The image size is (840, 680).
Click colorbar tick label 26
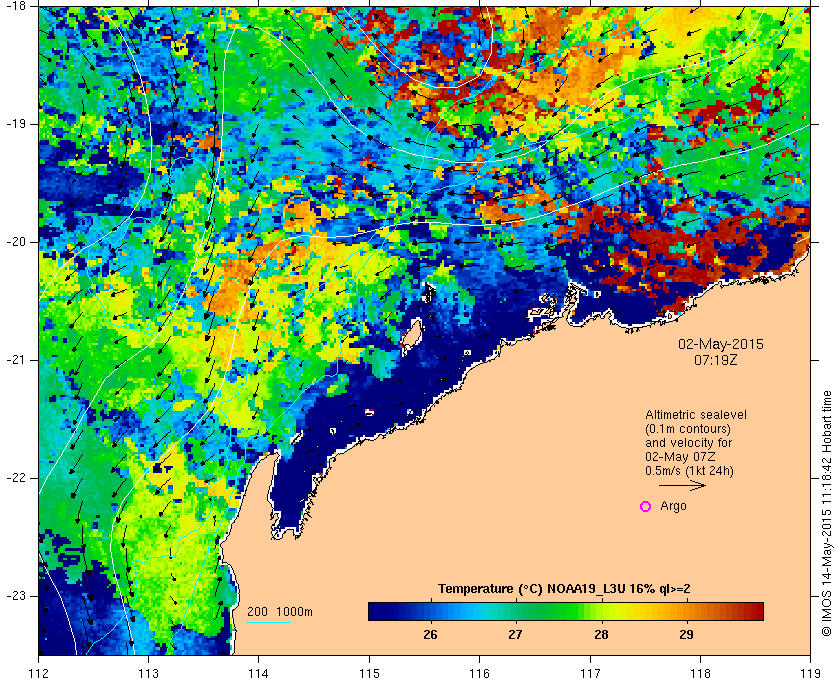pos(430,635)
